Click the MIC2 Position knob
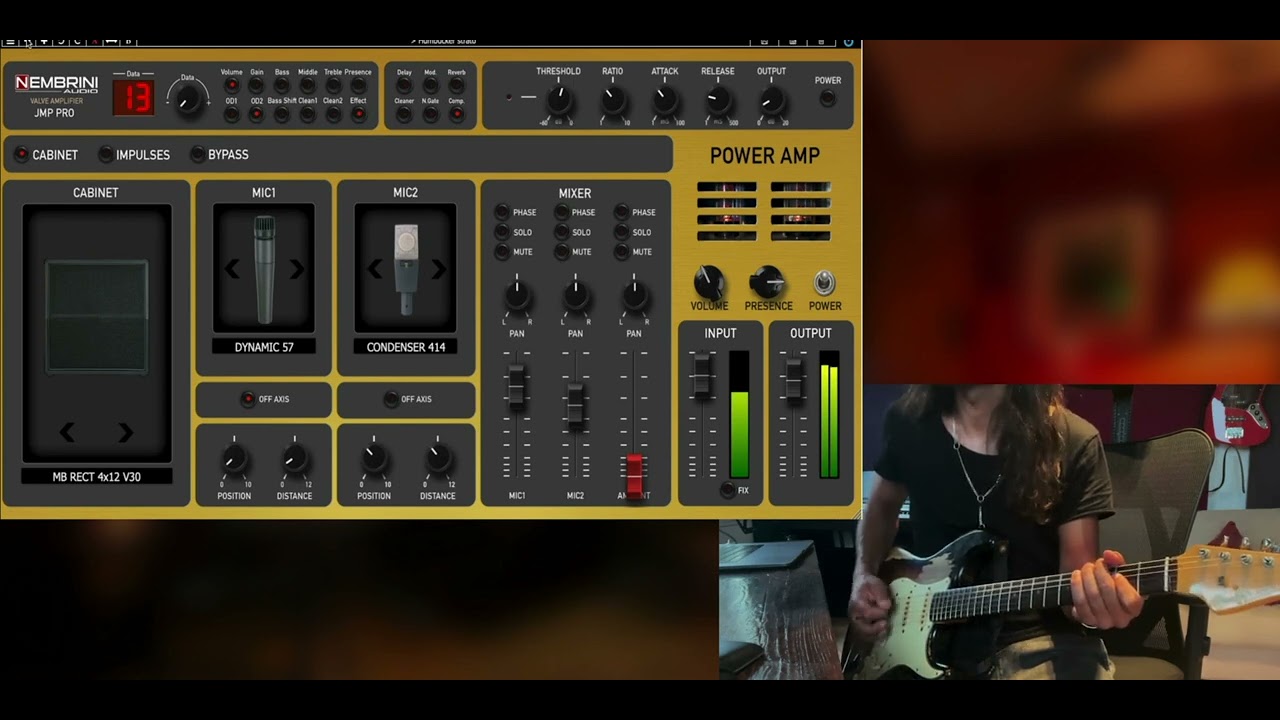Viewport: 1280px width, 720px height. [374, 459]
